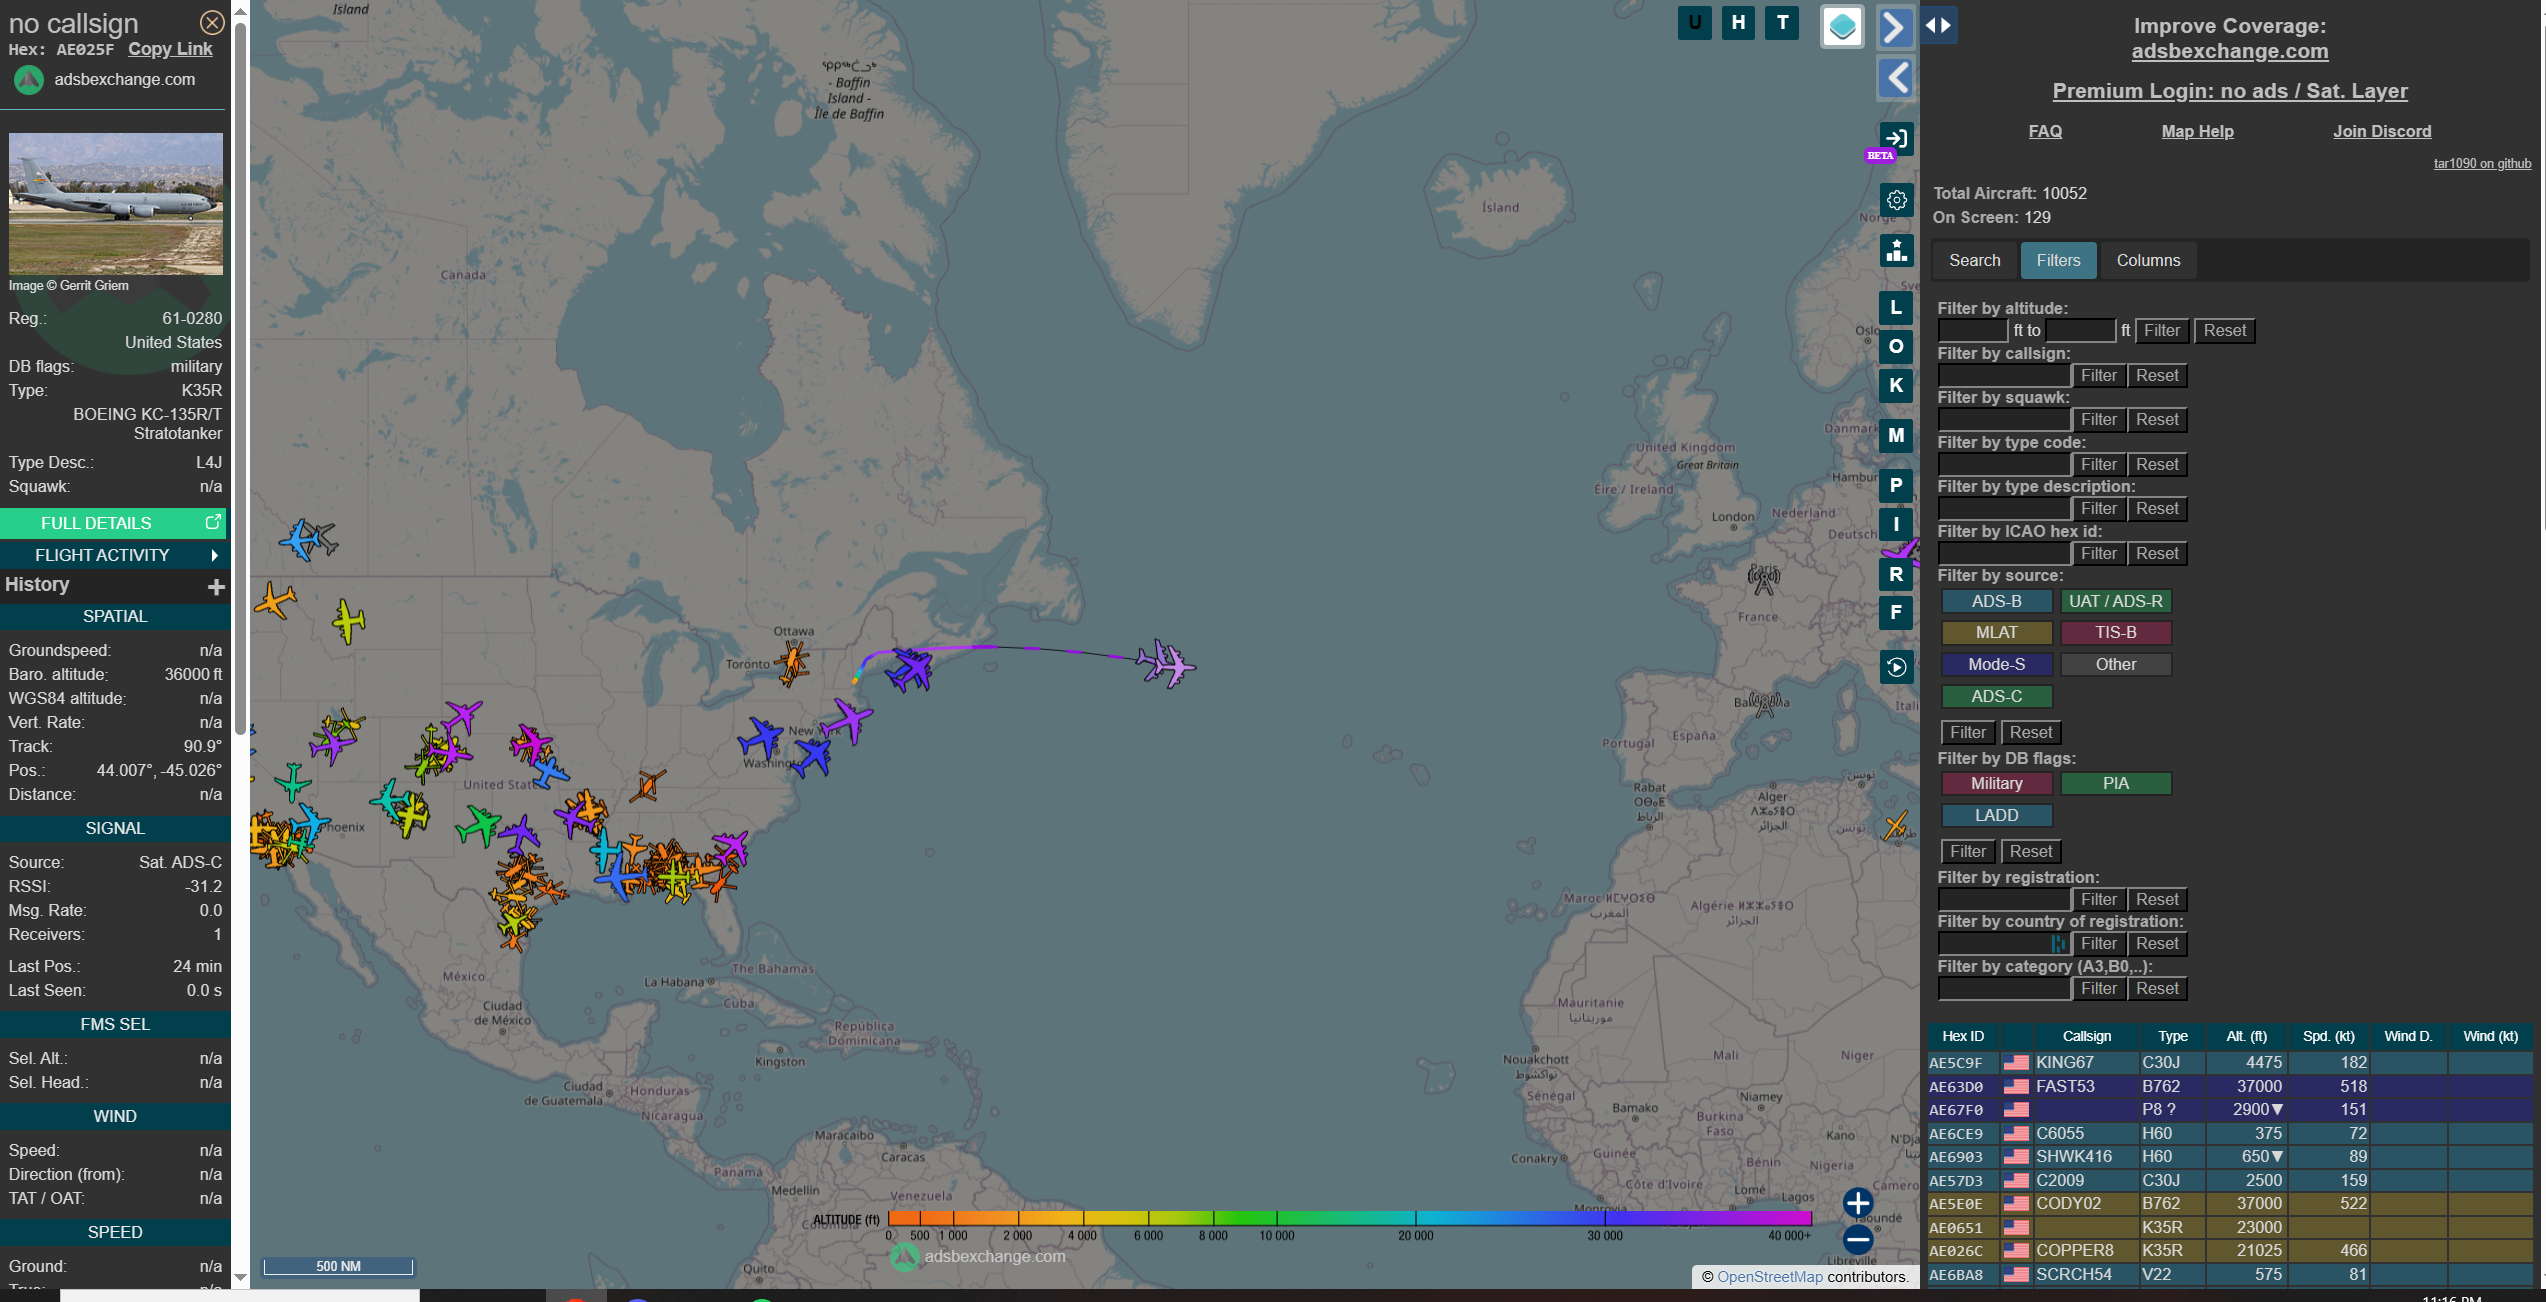Toggle the I map button
Image resolution: width=2546 pixels, height=1302 pixels.
pos(1896,524)
